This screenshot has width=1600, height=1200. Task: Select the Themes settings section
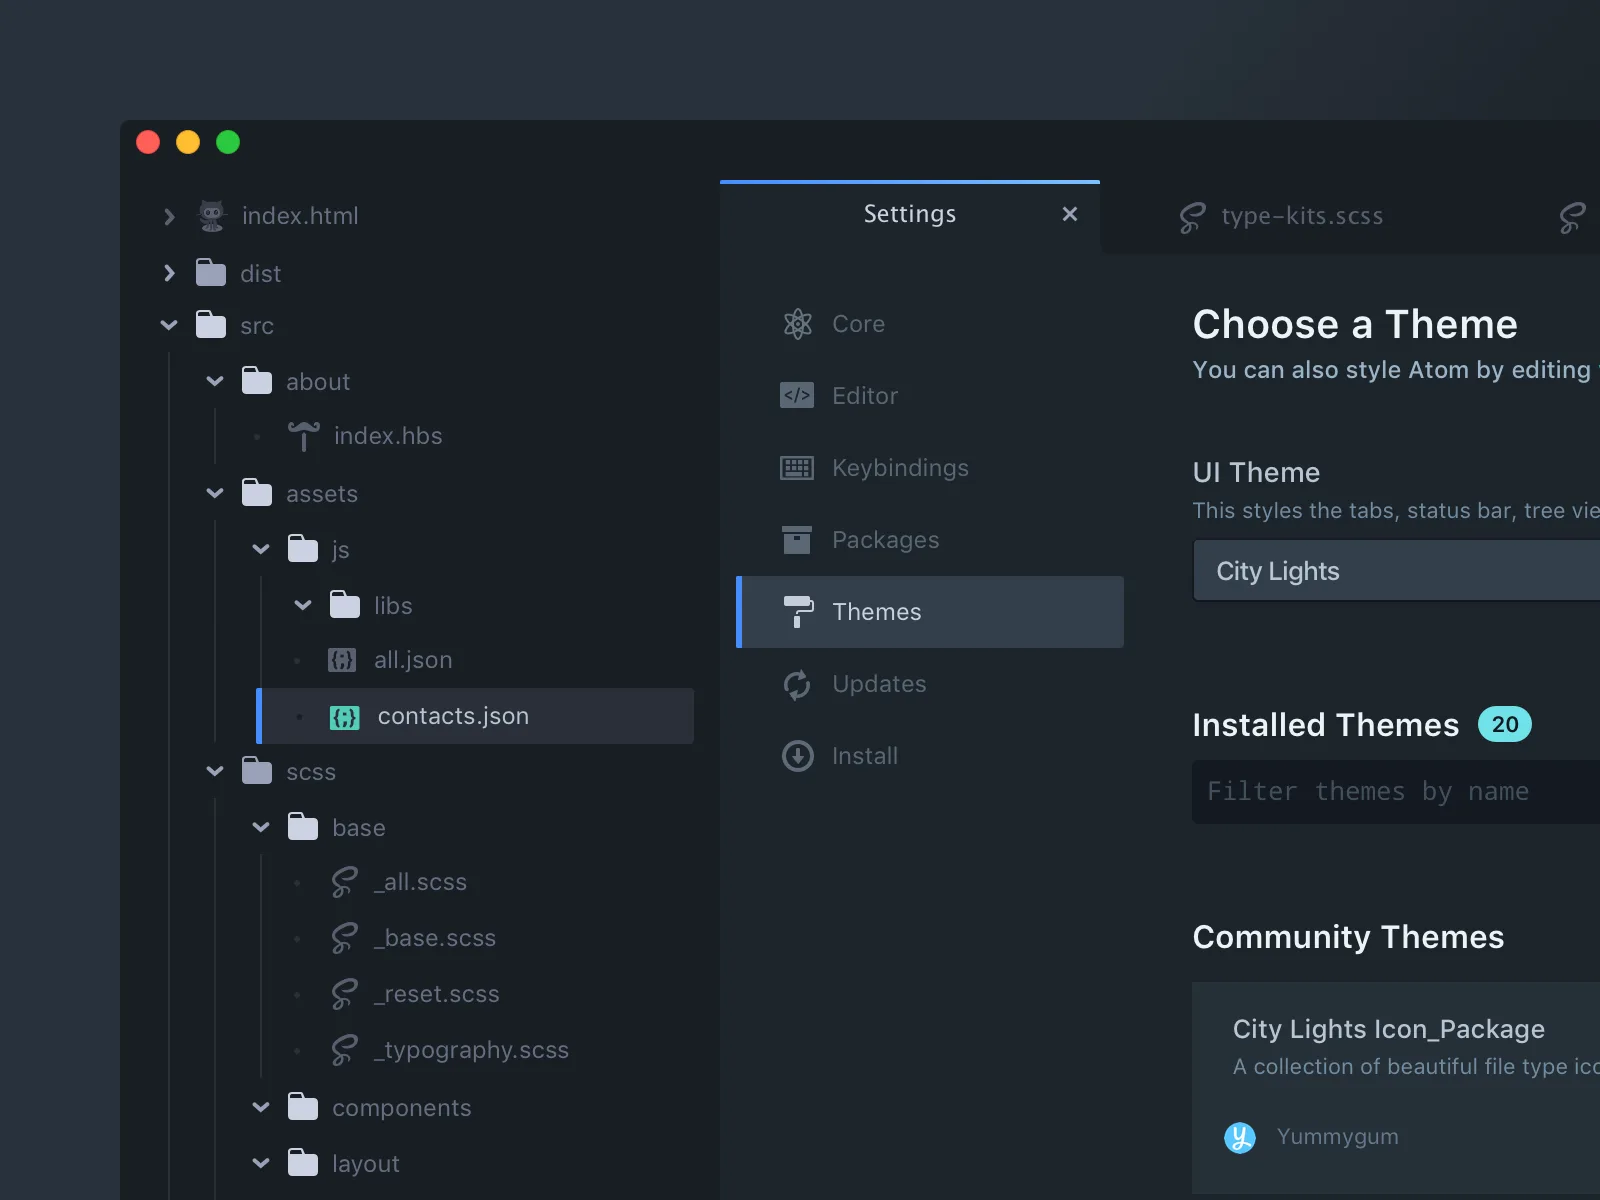(930, 612)
